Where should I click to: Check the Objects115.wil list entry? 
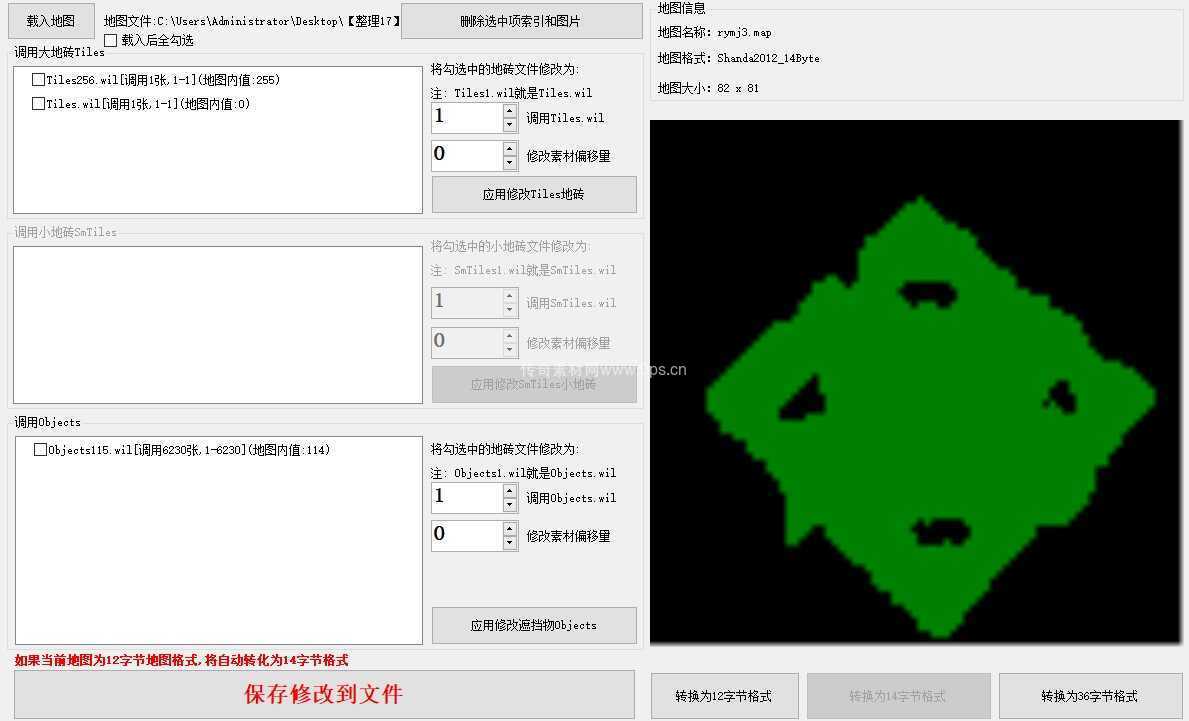37,450
